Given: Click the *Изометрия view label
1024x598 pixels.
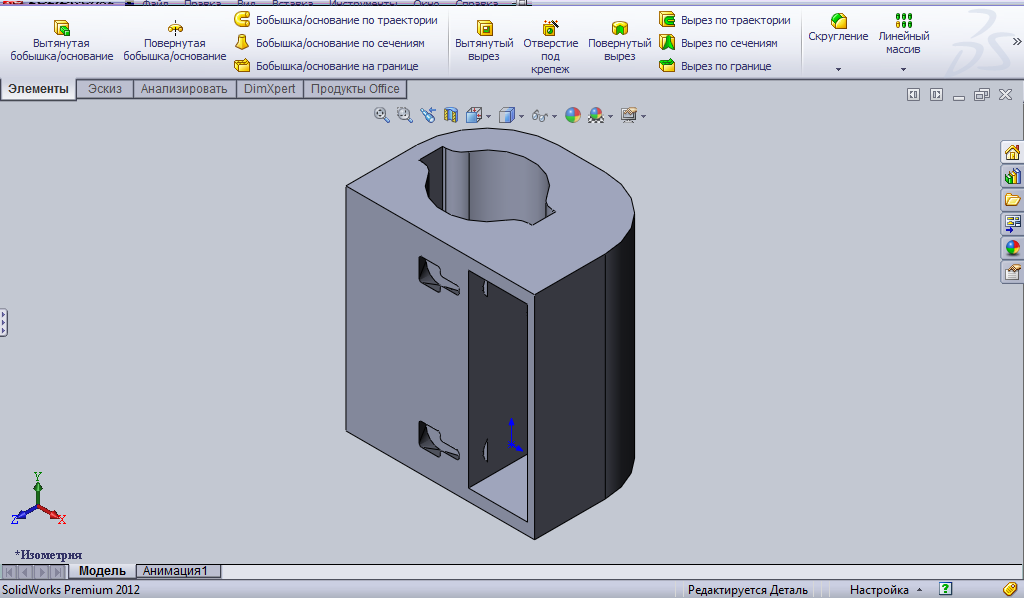Looking at the screenshot, I should click(x=48, y=555).
